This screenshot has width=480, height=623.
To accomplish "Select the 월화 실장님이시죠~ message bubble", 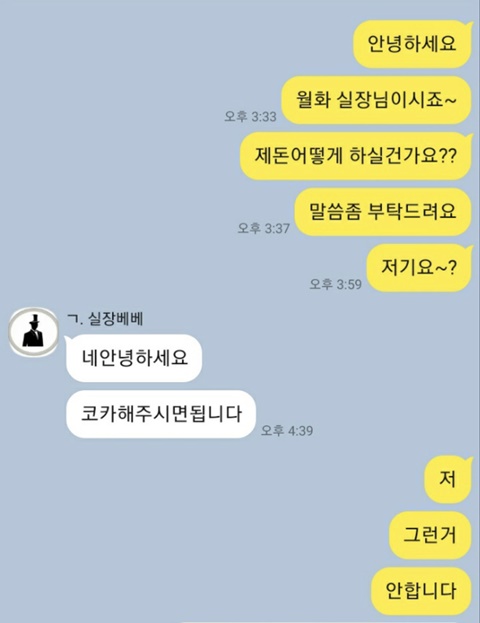I will click(376, 100).
